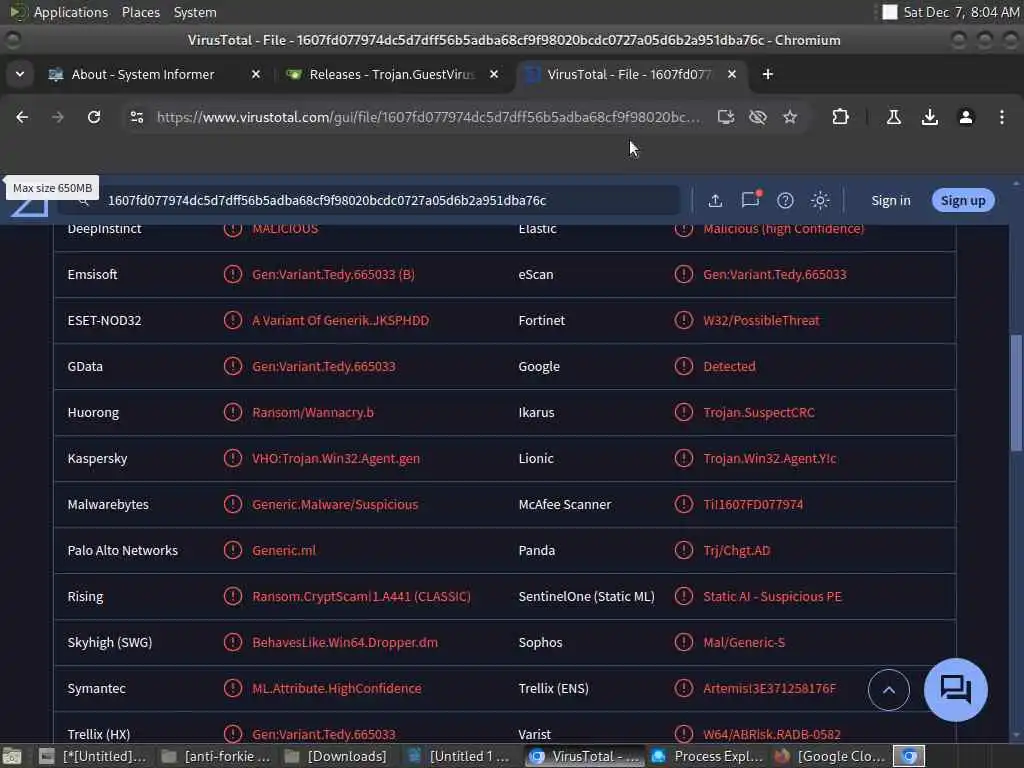
Task: Click the VirusTotal hash search field
Action: (392, 200)
